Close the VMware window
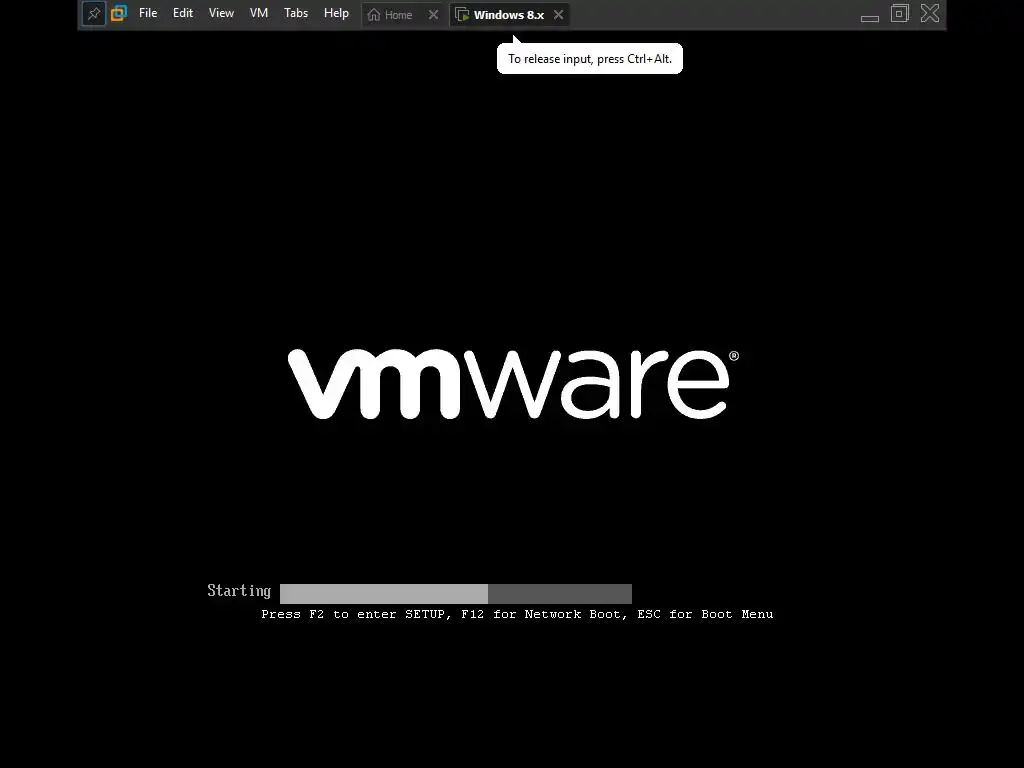This screenshot has height=768, width=1024. pyautogui.click(x=930, y=13)
